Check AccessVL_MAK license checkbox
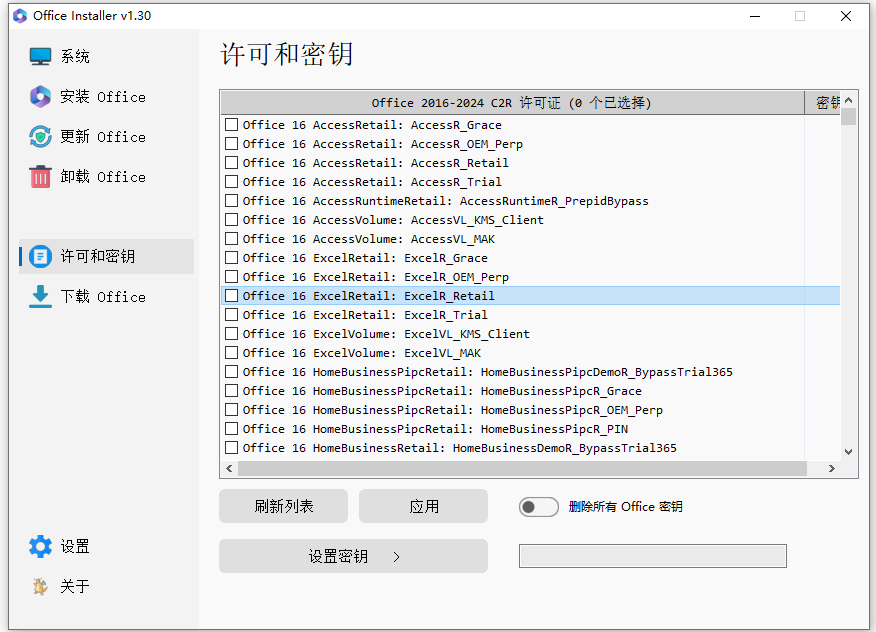Viewport: 876px width, 632px height. [231, 239]
